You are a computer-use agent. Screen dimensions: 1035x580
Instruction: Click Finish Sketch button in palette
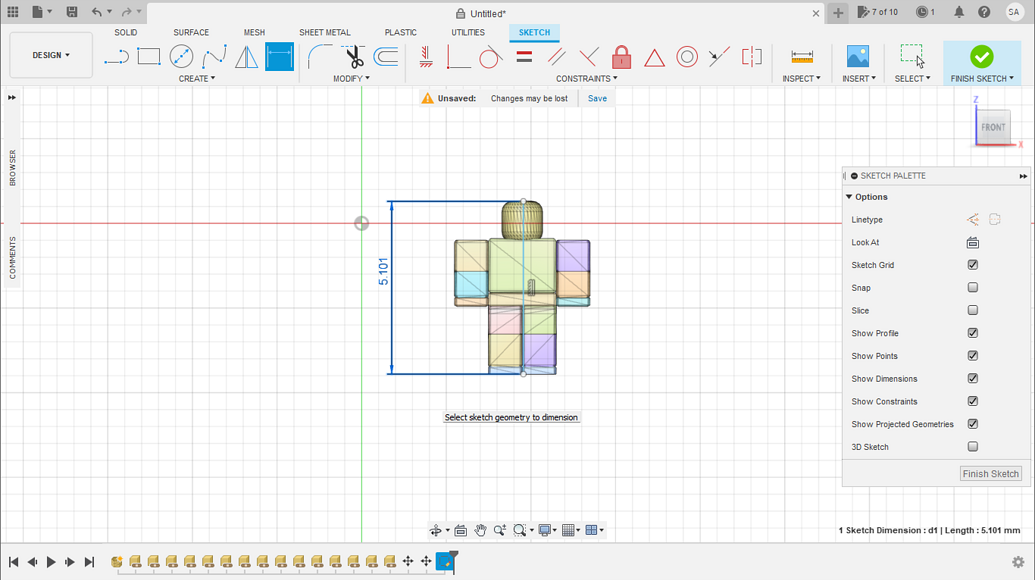pyautogui.click(x=991, y=474)
